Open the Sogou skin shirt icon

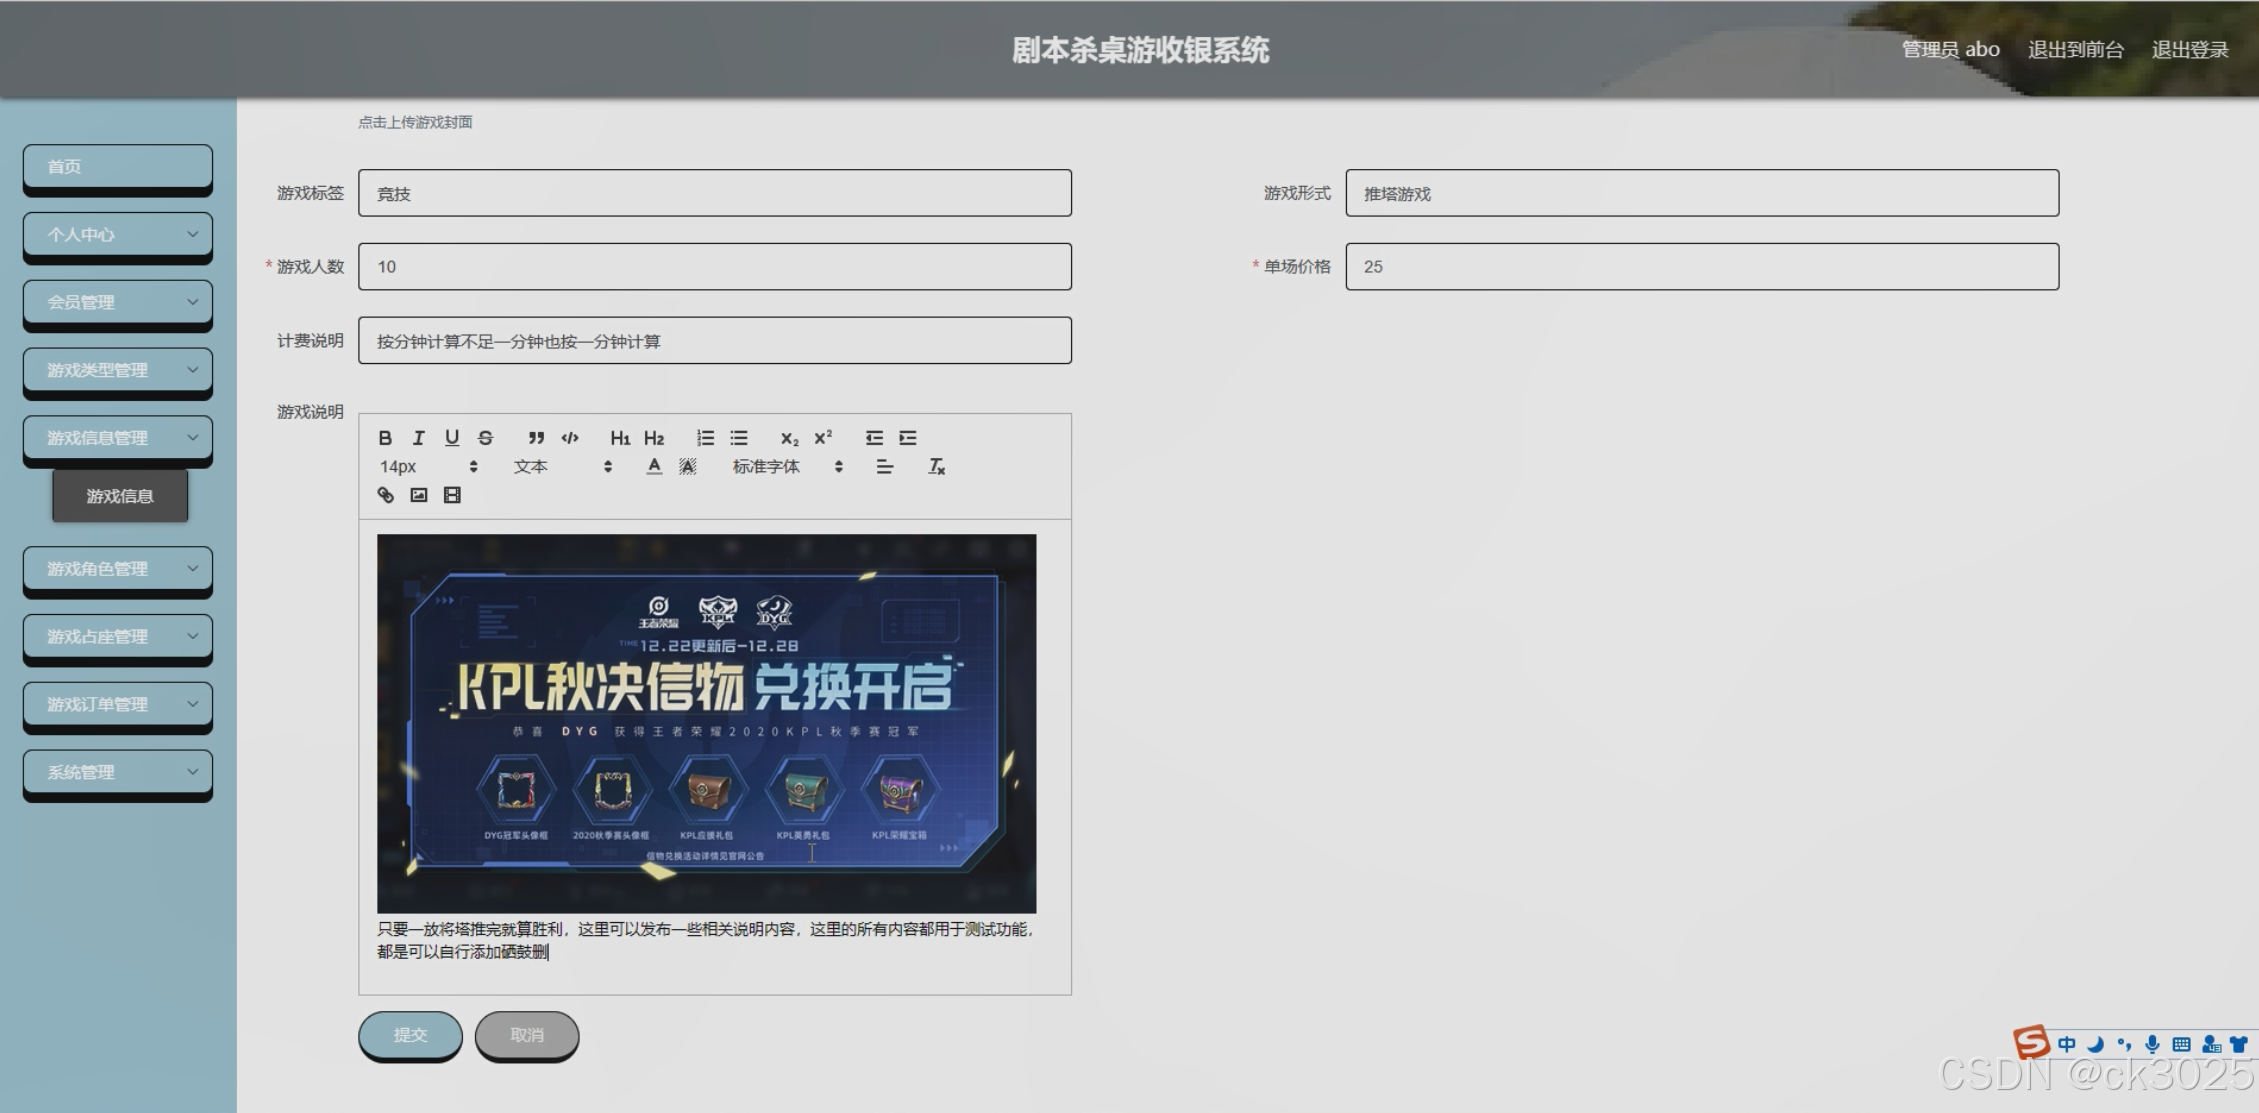(2239, 1045)
